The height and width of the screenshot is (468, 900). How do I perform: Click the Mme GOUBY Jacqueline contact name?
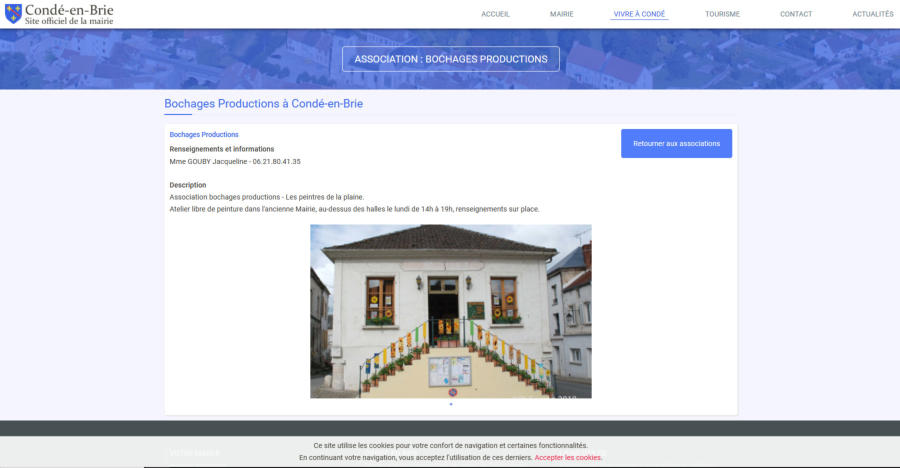208,161
